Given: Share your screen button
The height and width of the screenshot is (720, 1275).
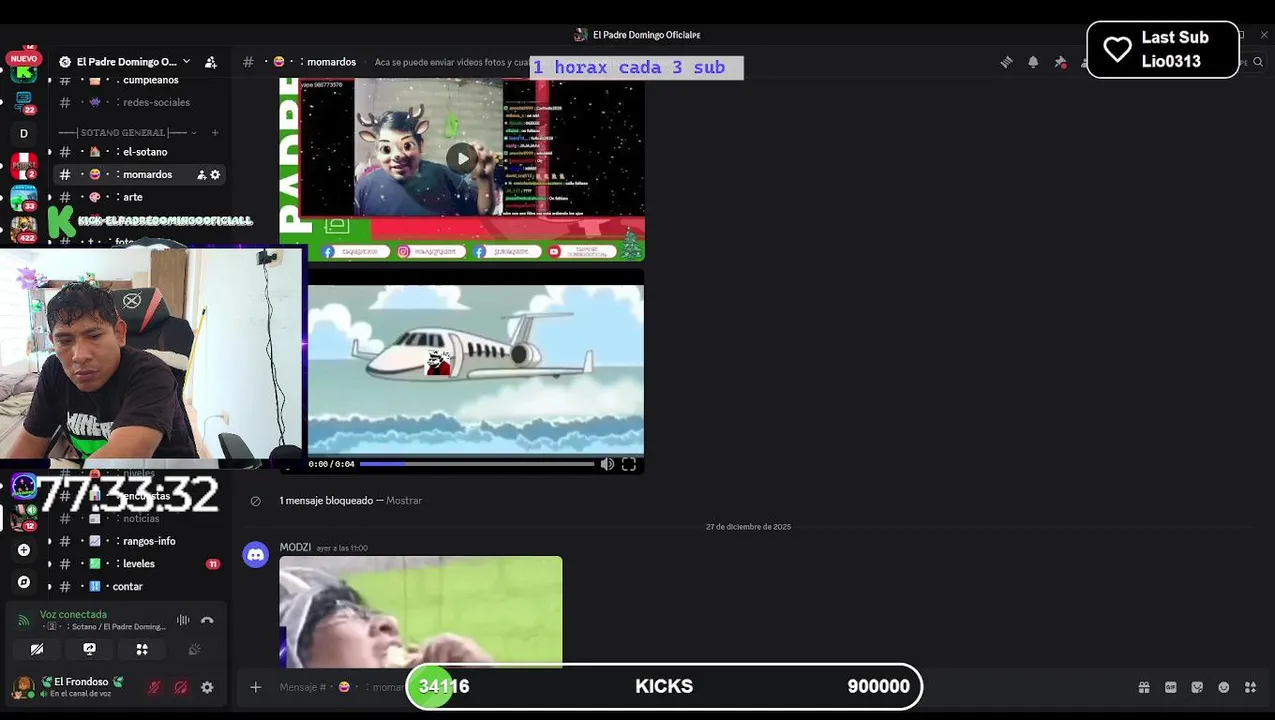Looking at the screenshot, I should point(89,649).
